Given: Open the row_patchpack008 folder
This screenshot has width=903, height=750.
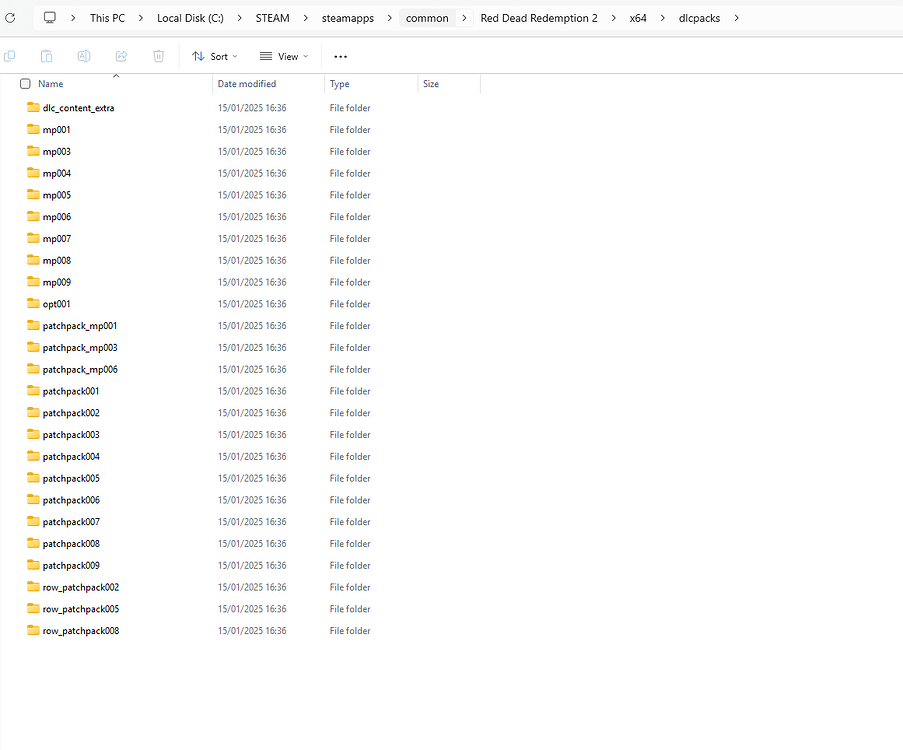Looking at the screenshot, I should click(x=82, y=630).
